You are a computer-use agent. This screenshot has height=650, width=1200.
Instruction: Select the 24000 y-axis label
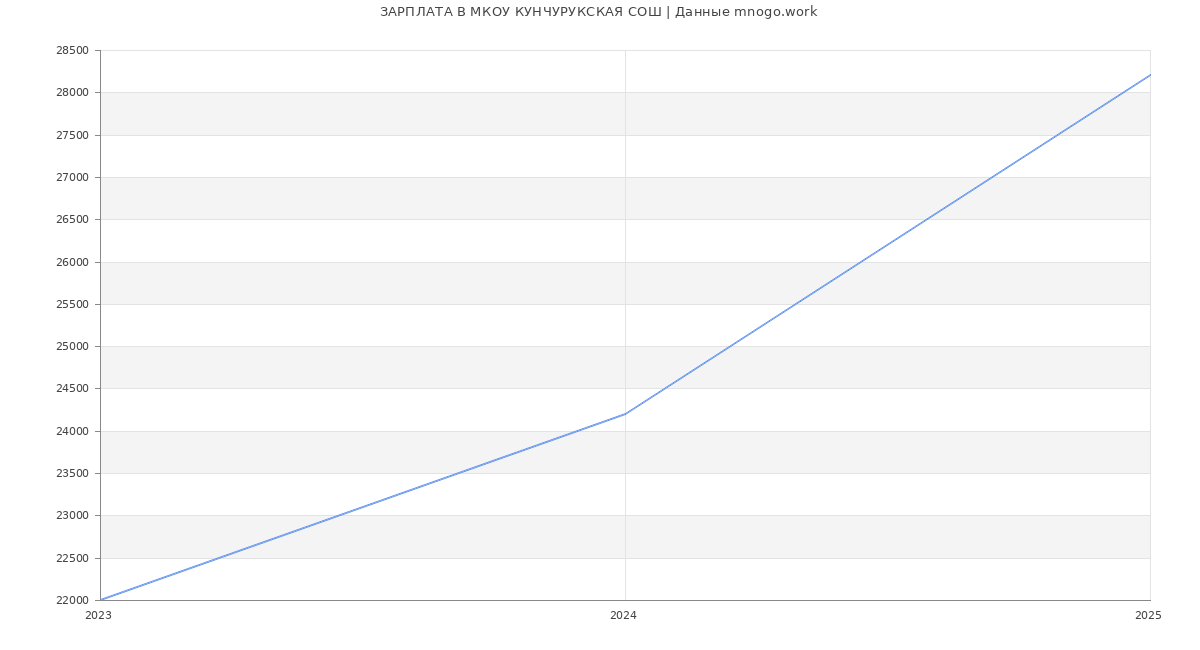tap(72, 431)
